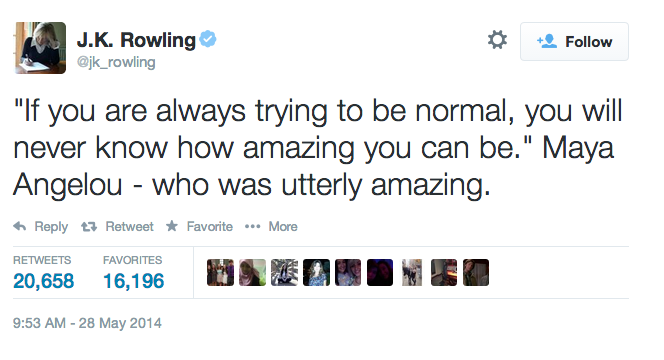The width and height of the screenshot is (664, 360).
Task: Click the Retweet arrows icon
Action: [x=89, y=227]
